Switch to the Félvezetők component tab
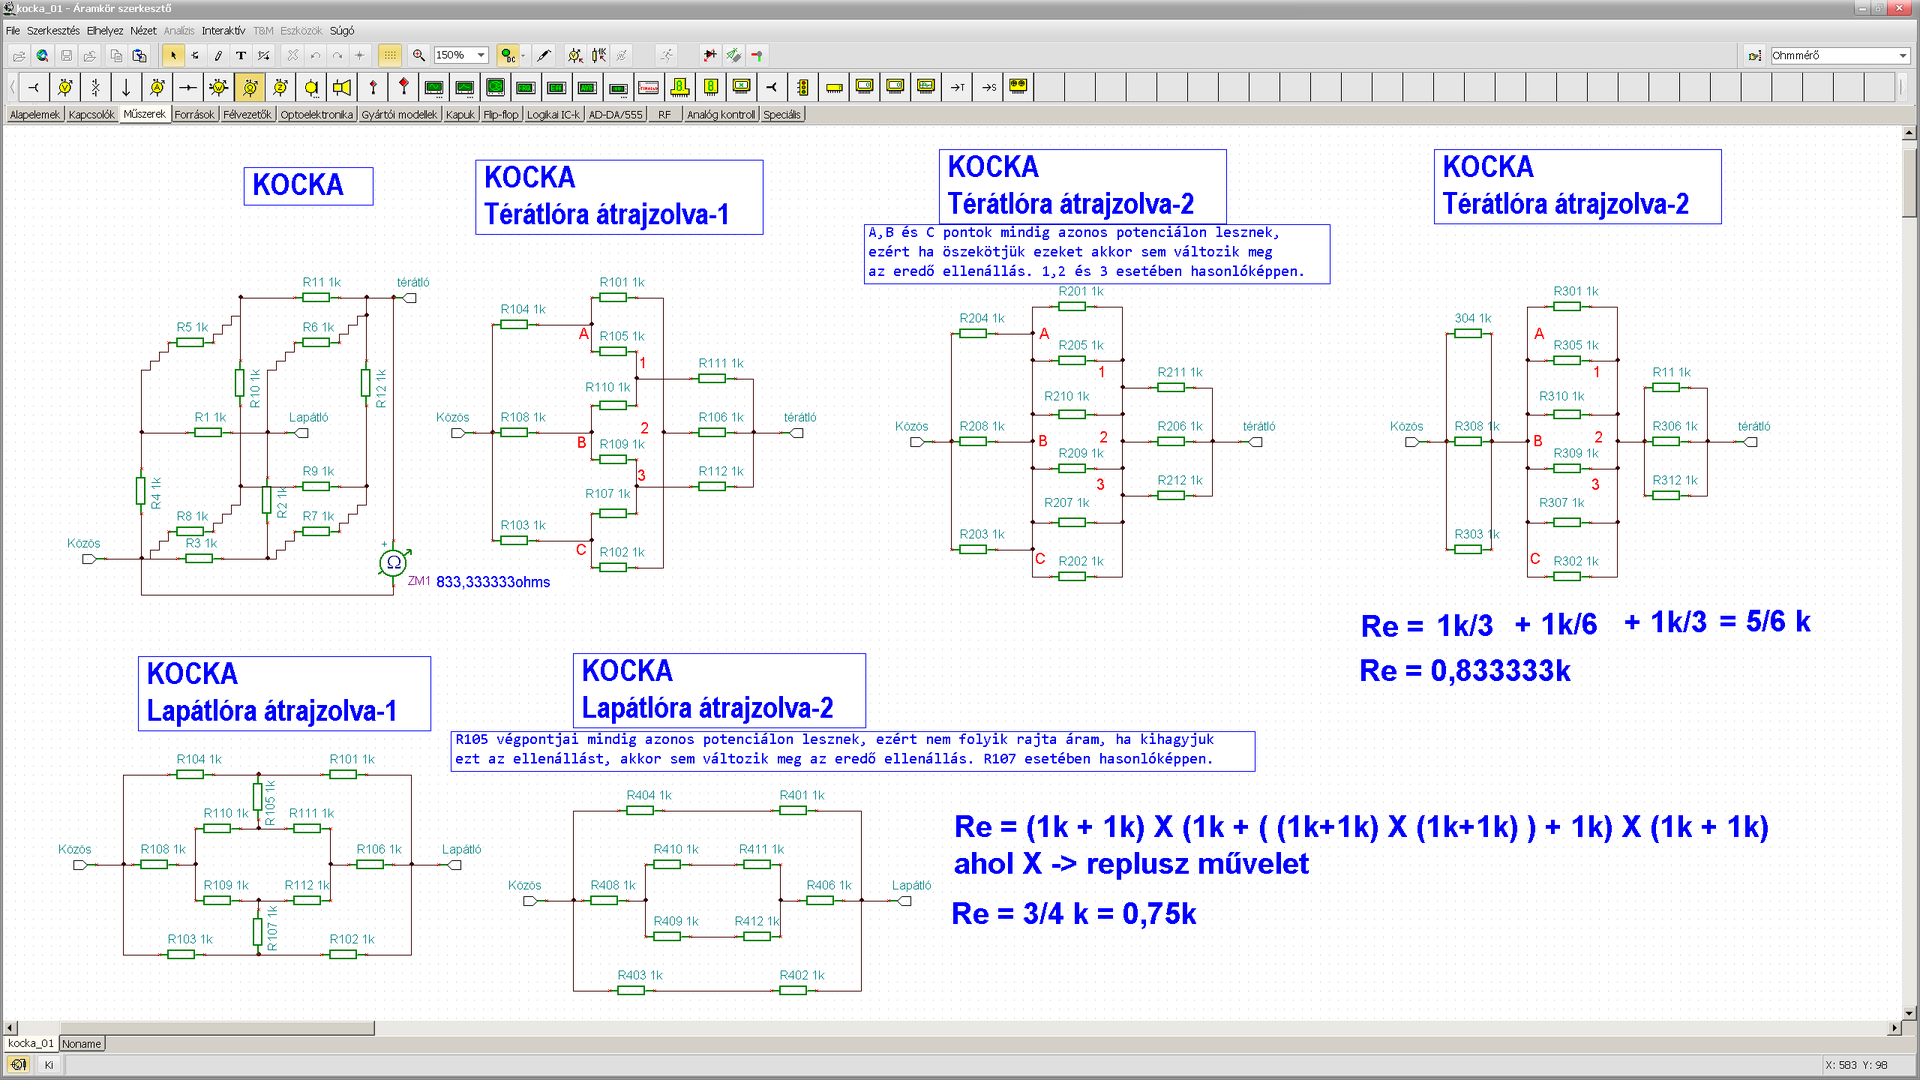This screenshot has width=1920, height=1080. coord(247,115)
